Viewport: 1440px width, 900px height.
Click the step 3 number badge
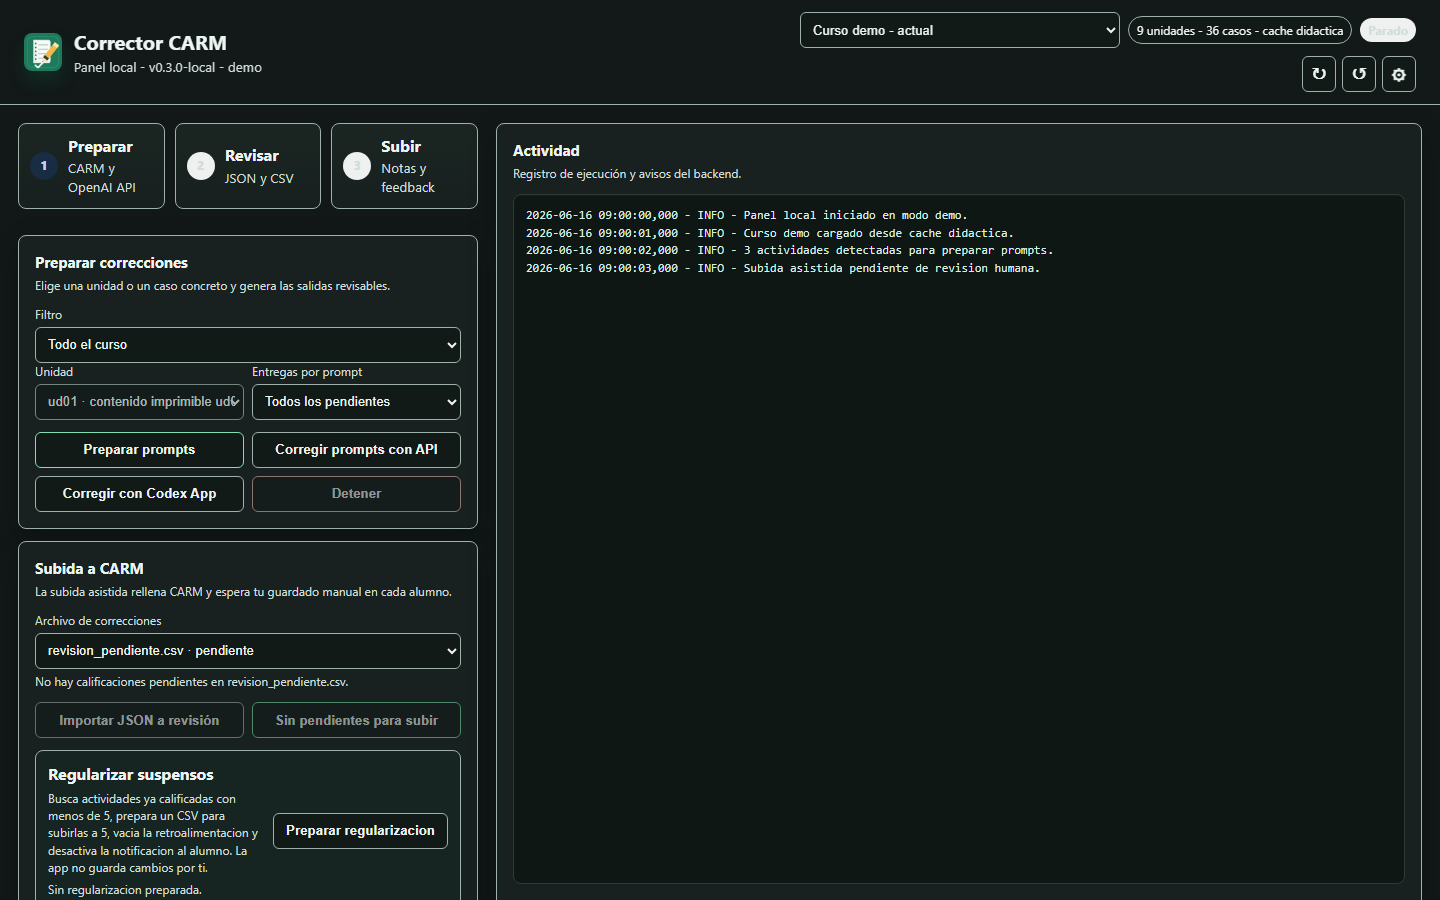357,166
